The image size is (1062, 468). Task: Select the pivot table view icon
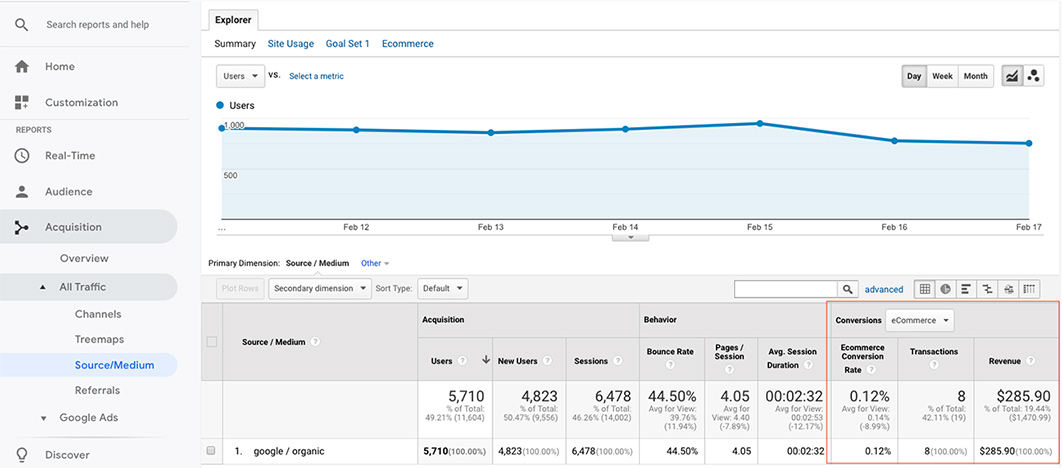click(x=1029, y=289)
